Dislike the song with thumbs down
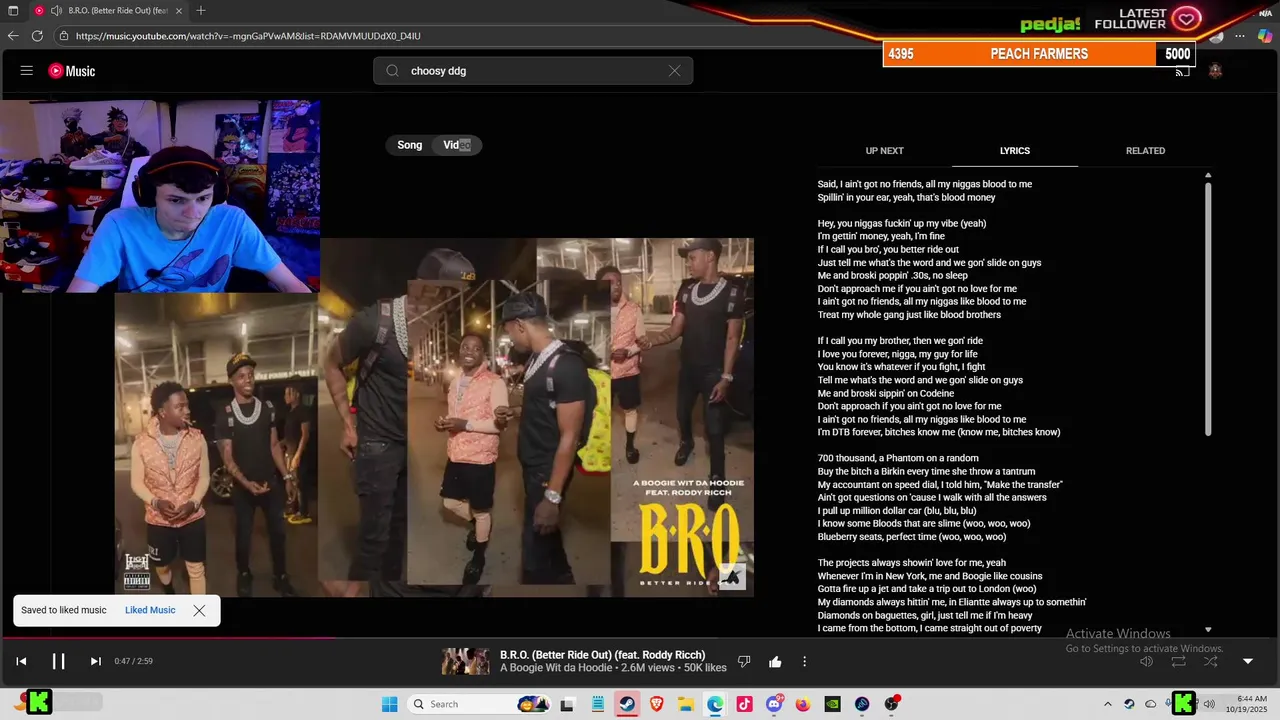The height and width of the screenshot is (720, 1280). pos(743,661)
